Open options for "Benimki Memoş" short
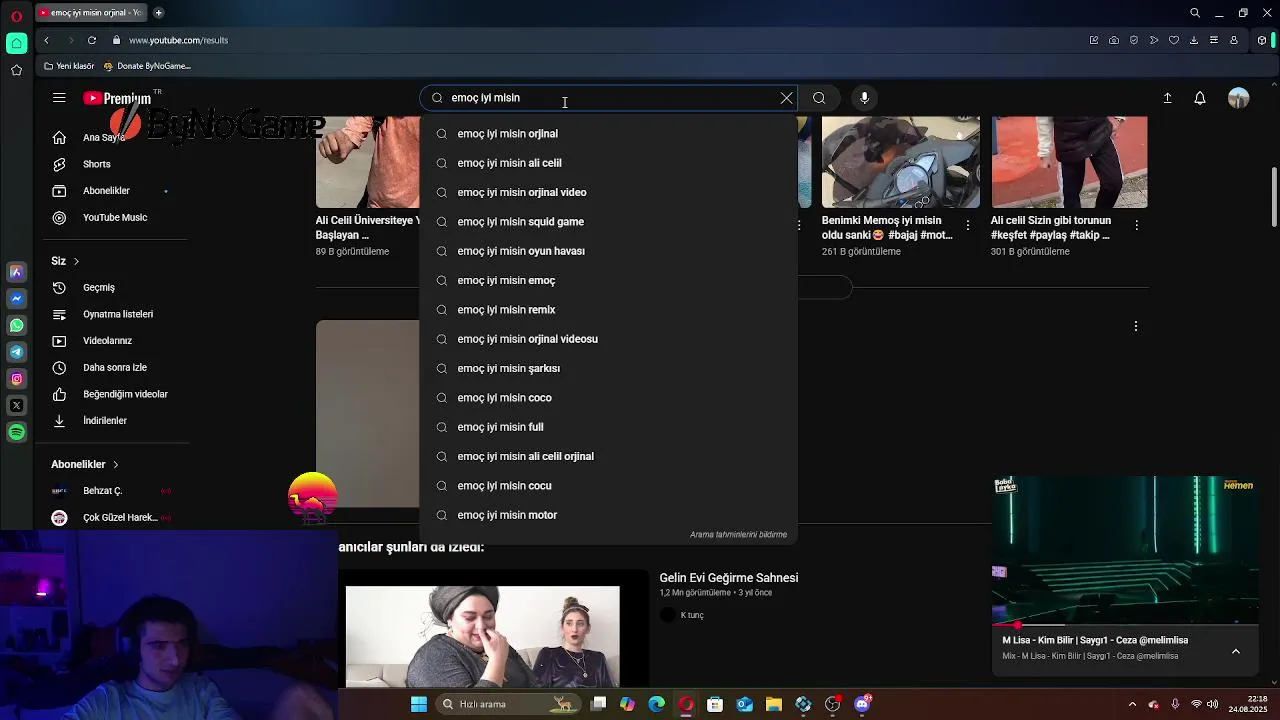This screenshot has width=1280, height=720. point(967,226)
